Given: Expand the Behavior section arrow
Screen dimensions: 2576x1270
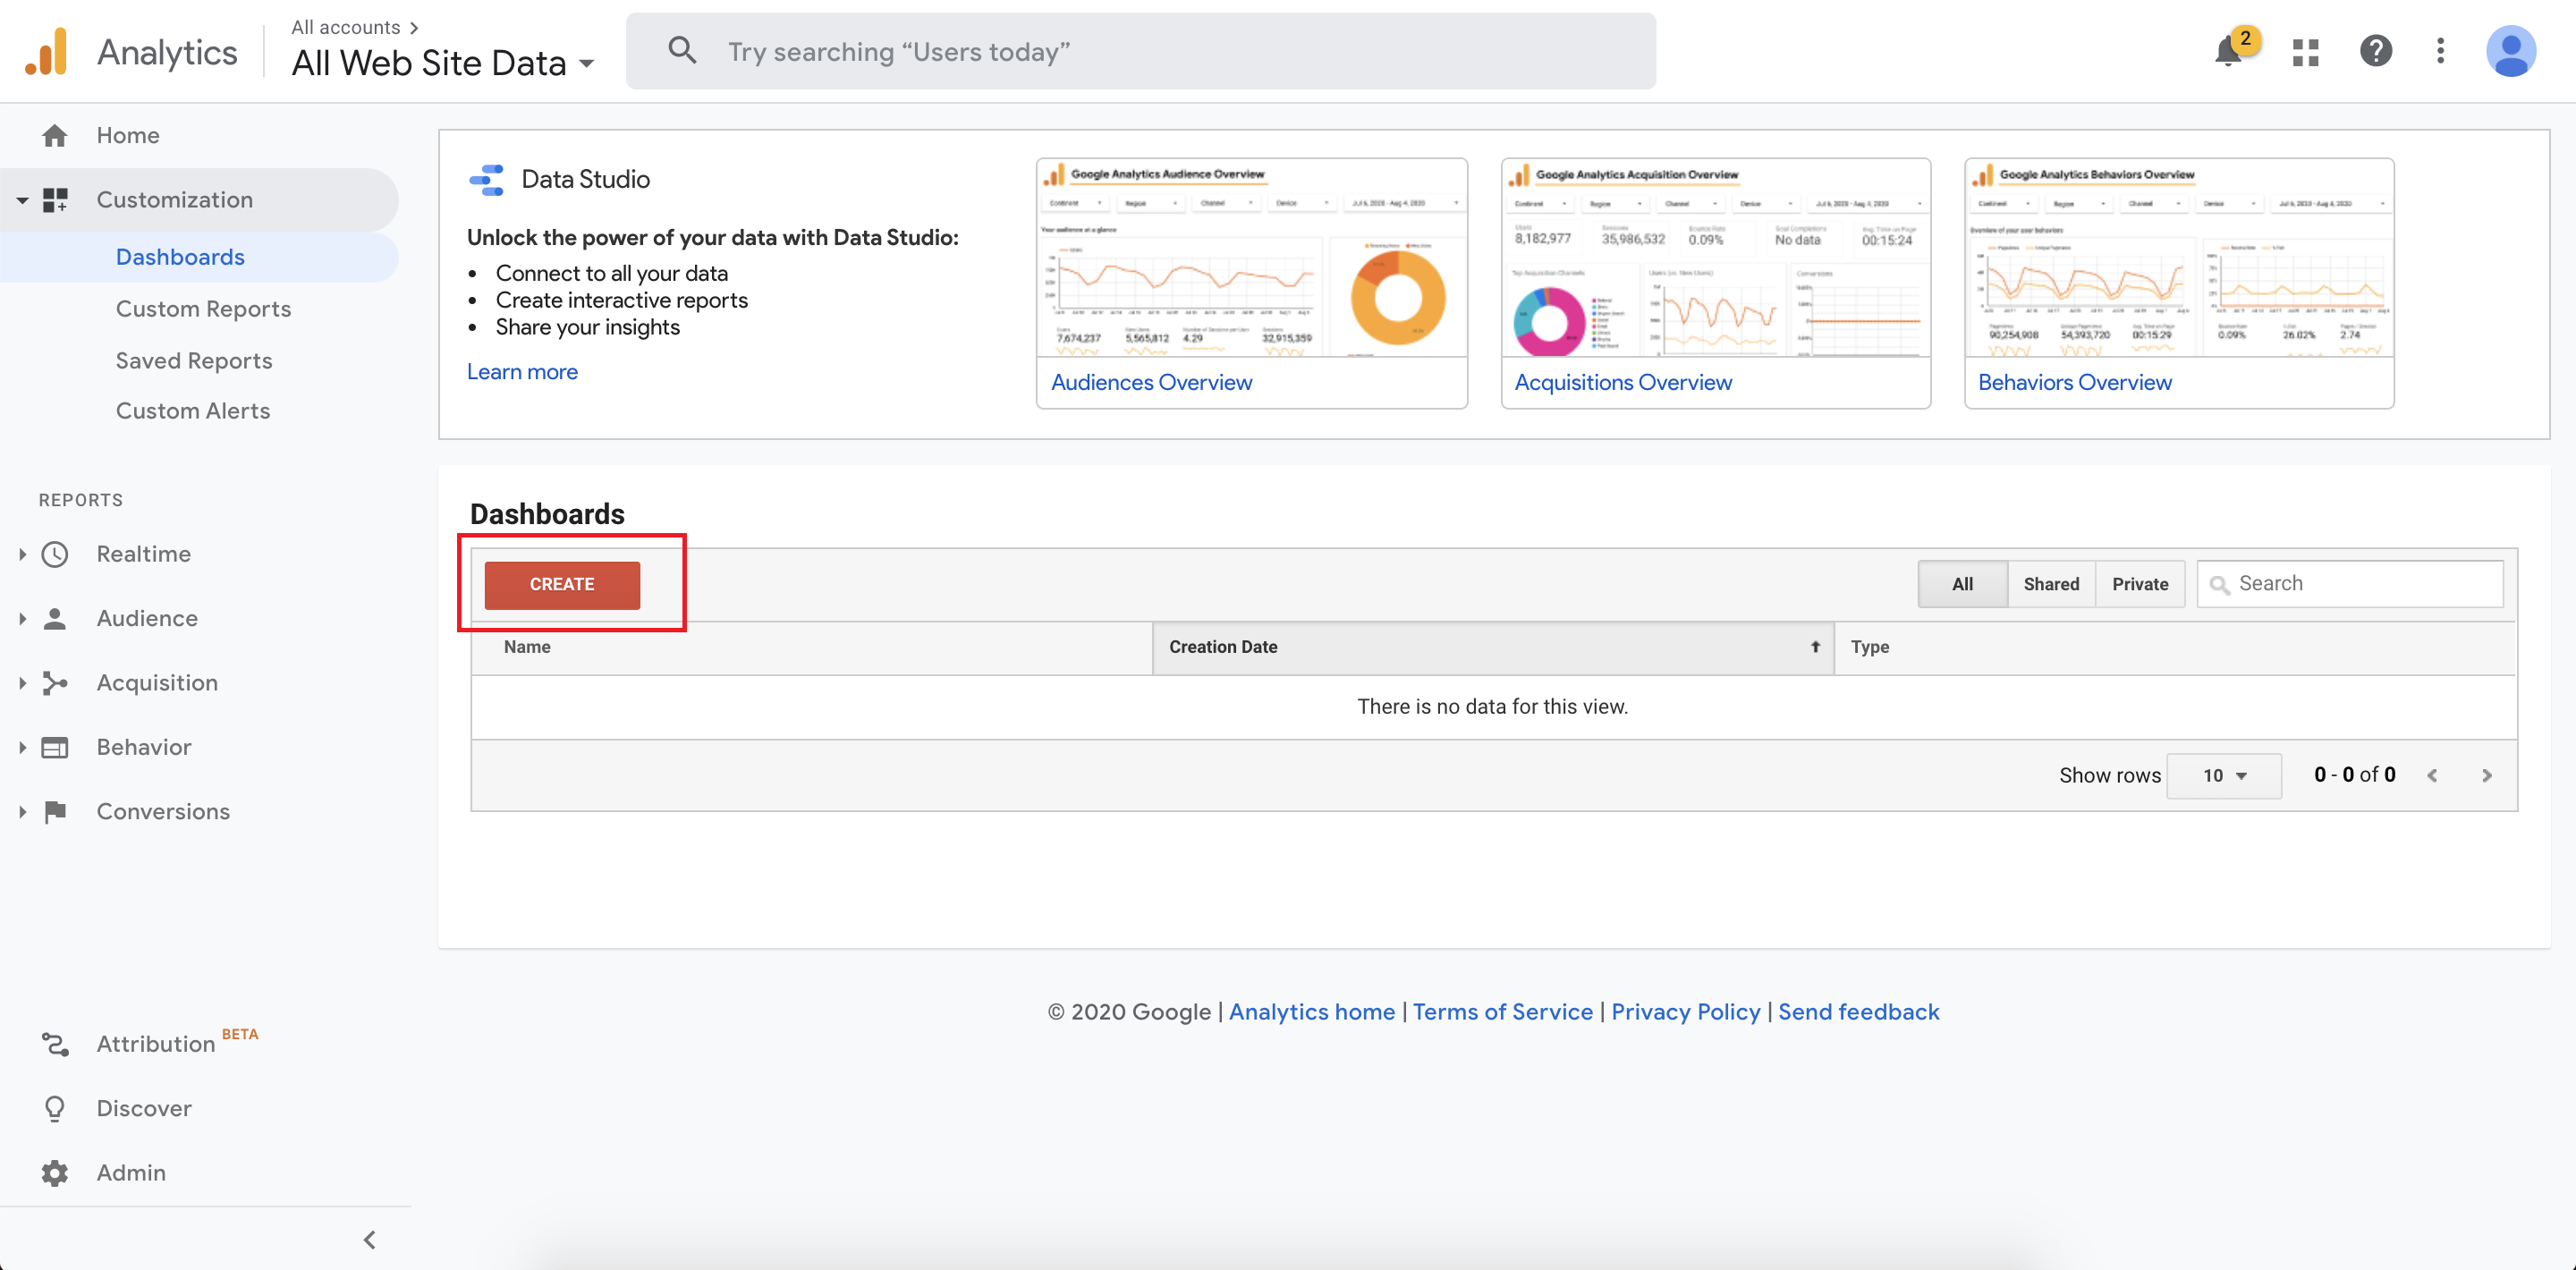Looking at the screenshot, I should [x=22, y=747].
